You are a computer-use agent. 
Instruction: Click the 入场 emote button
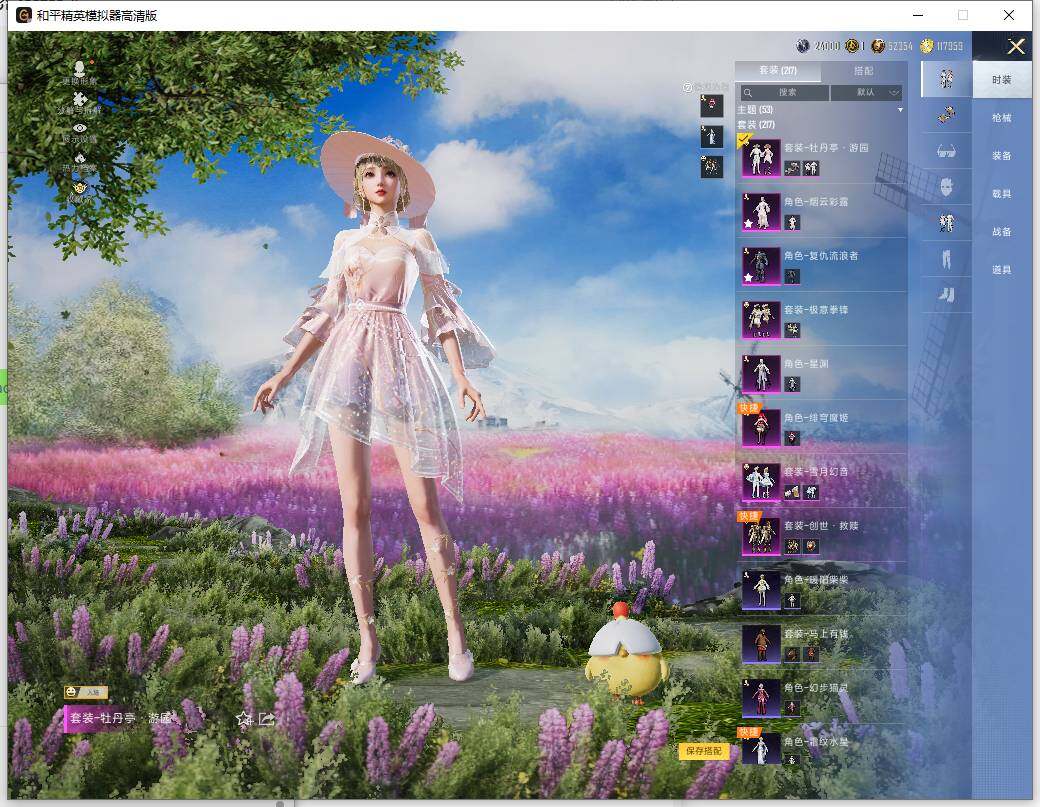(86, 692)
